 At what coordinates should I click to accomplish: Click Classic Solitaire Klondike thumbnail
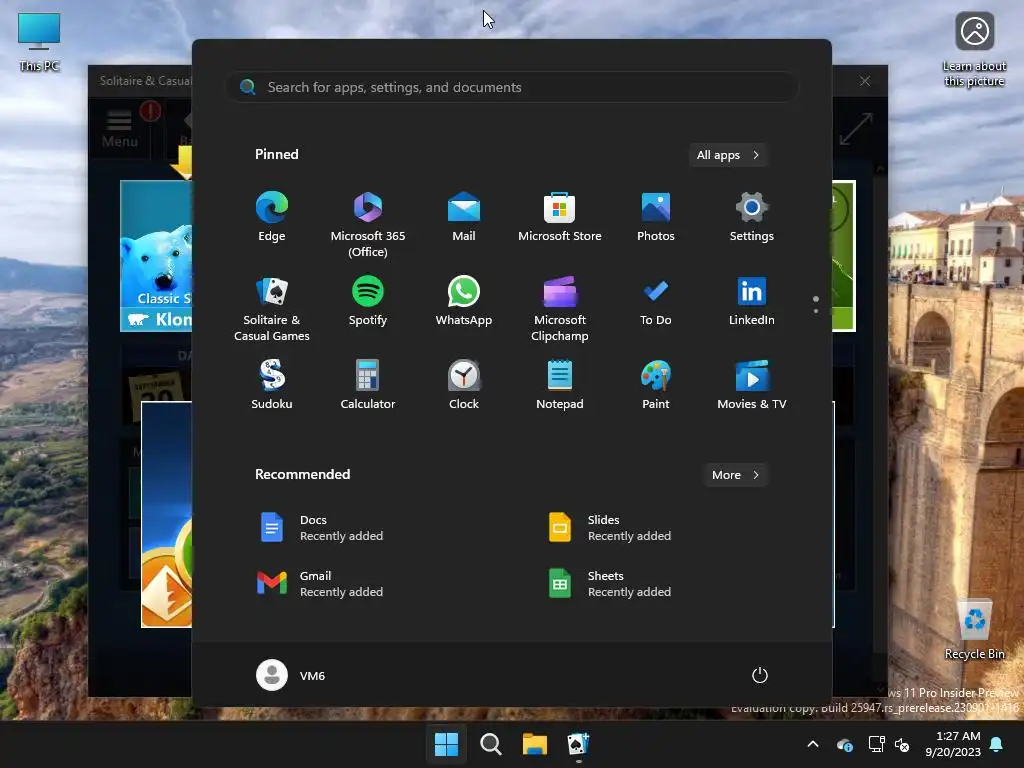coord(156,256)
